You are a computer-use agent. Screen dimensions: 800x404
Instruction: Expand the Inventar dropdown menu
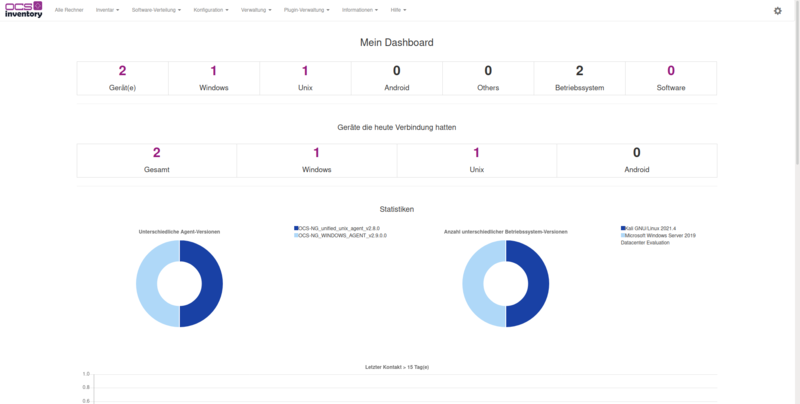[x=108, y=10]
